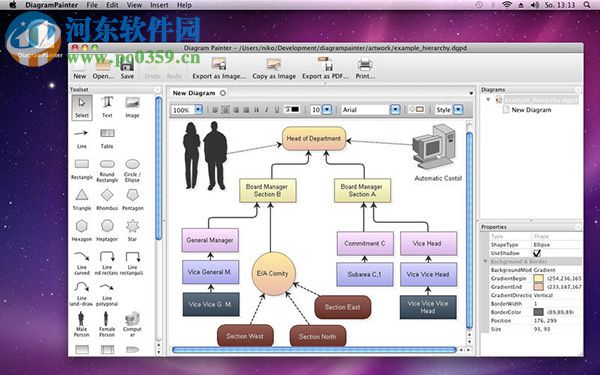This screenshot has width=600, height=375.
Task: Click the GradientBegin color swatch
Action: click(538, 278)
